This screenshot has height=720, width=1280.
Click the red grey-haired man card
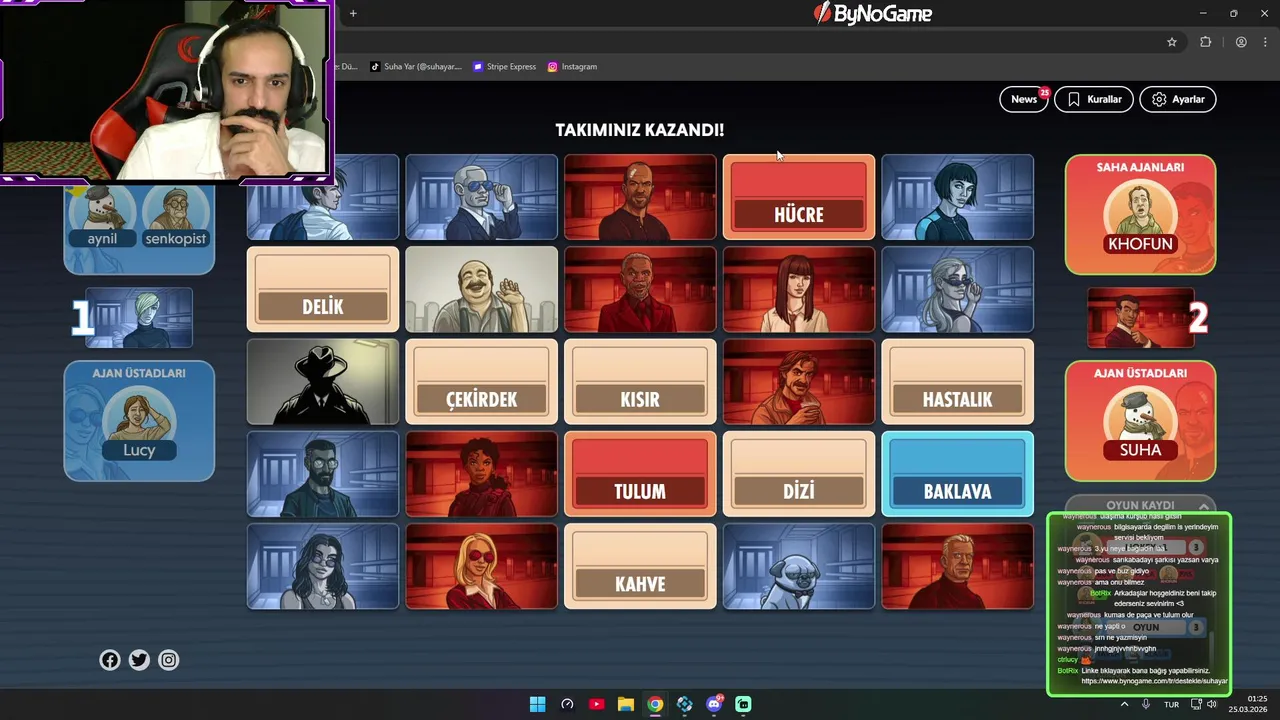(957, 566)
